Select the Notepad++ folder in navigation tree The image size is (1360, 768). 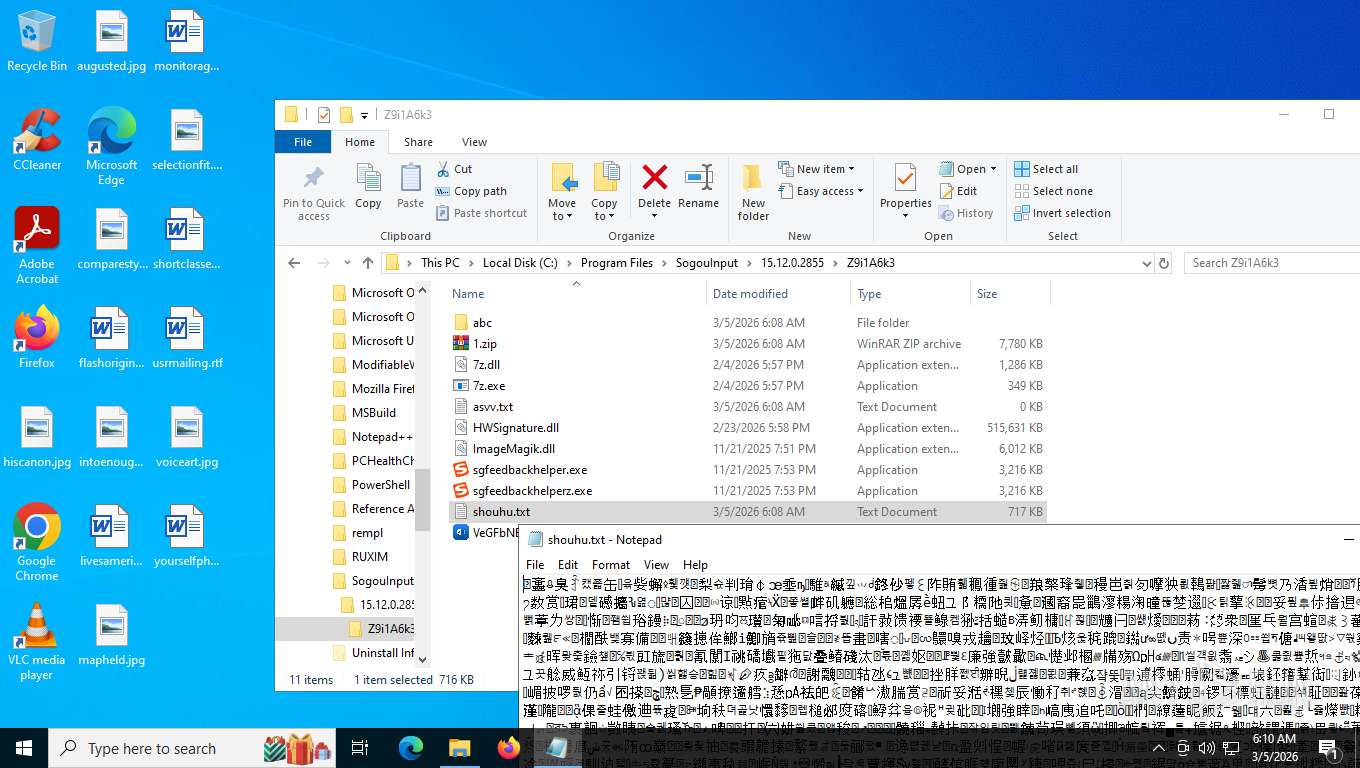coord(372,437)
